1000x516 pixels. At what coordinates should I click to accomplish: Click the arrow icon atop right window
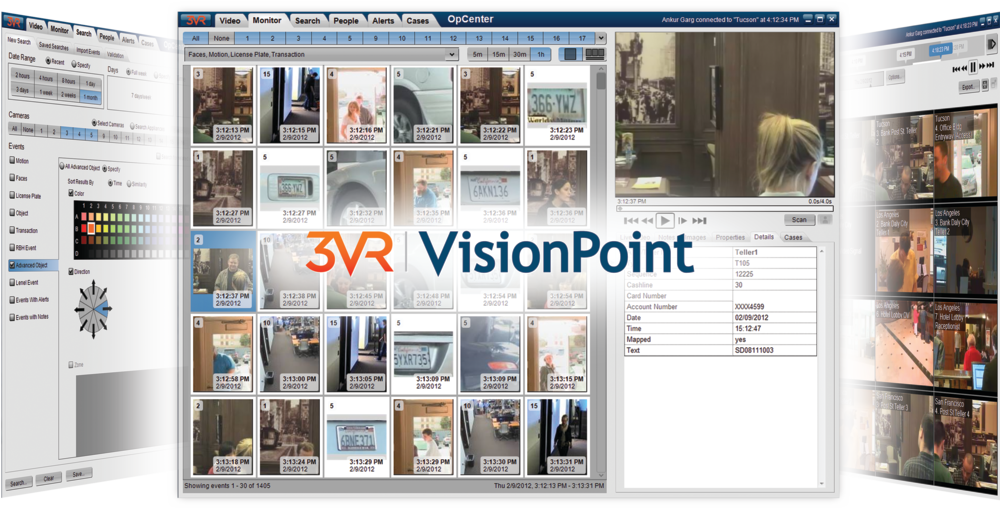[992, 43]
